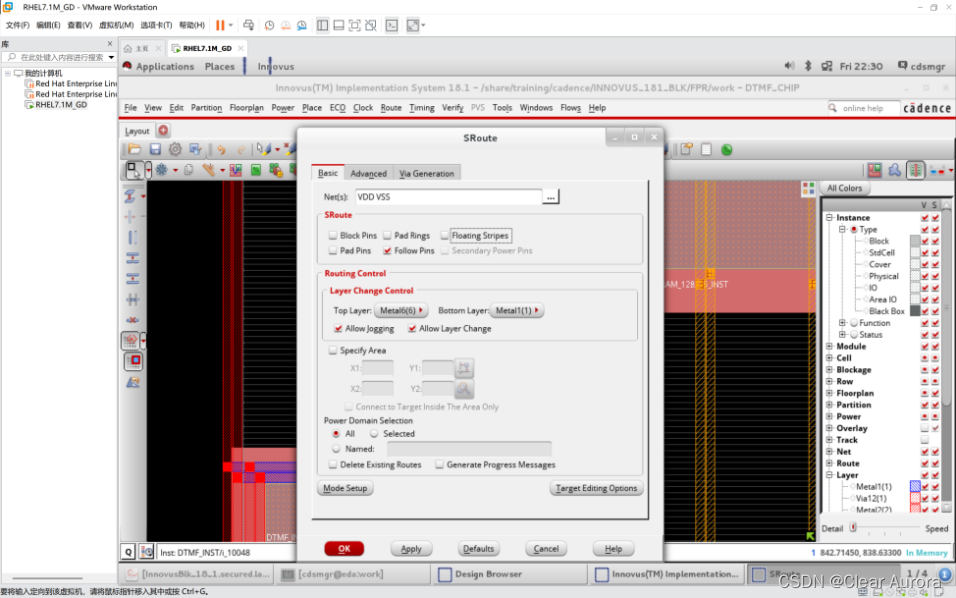Expand the Floorplan tree node
956x598 pixels.
click(829, 393)
